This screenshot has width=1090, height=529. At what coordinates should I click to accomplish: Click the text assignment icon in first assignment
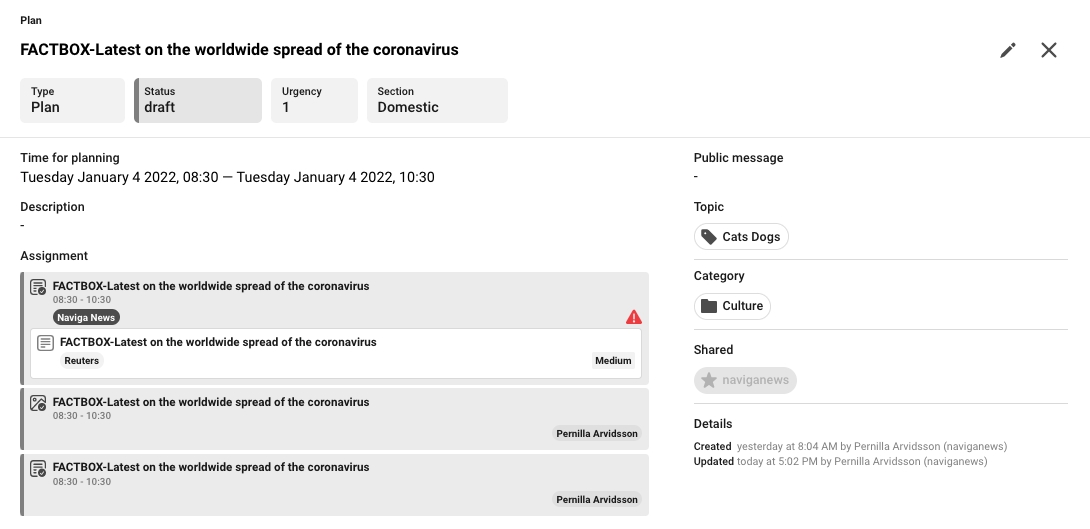38,287
